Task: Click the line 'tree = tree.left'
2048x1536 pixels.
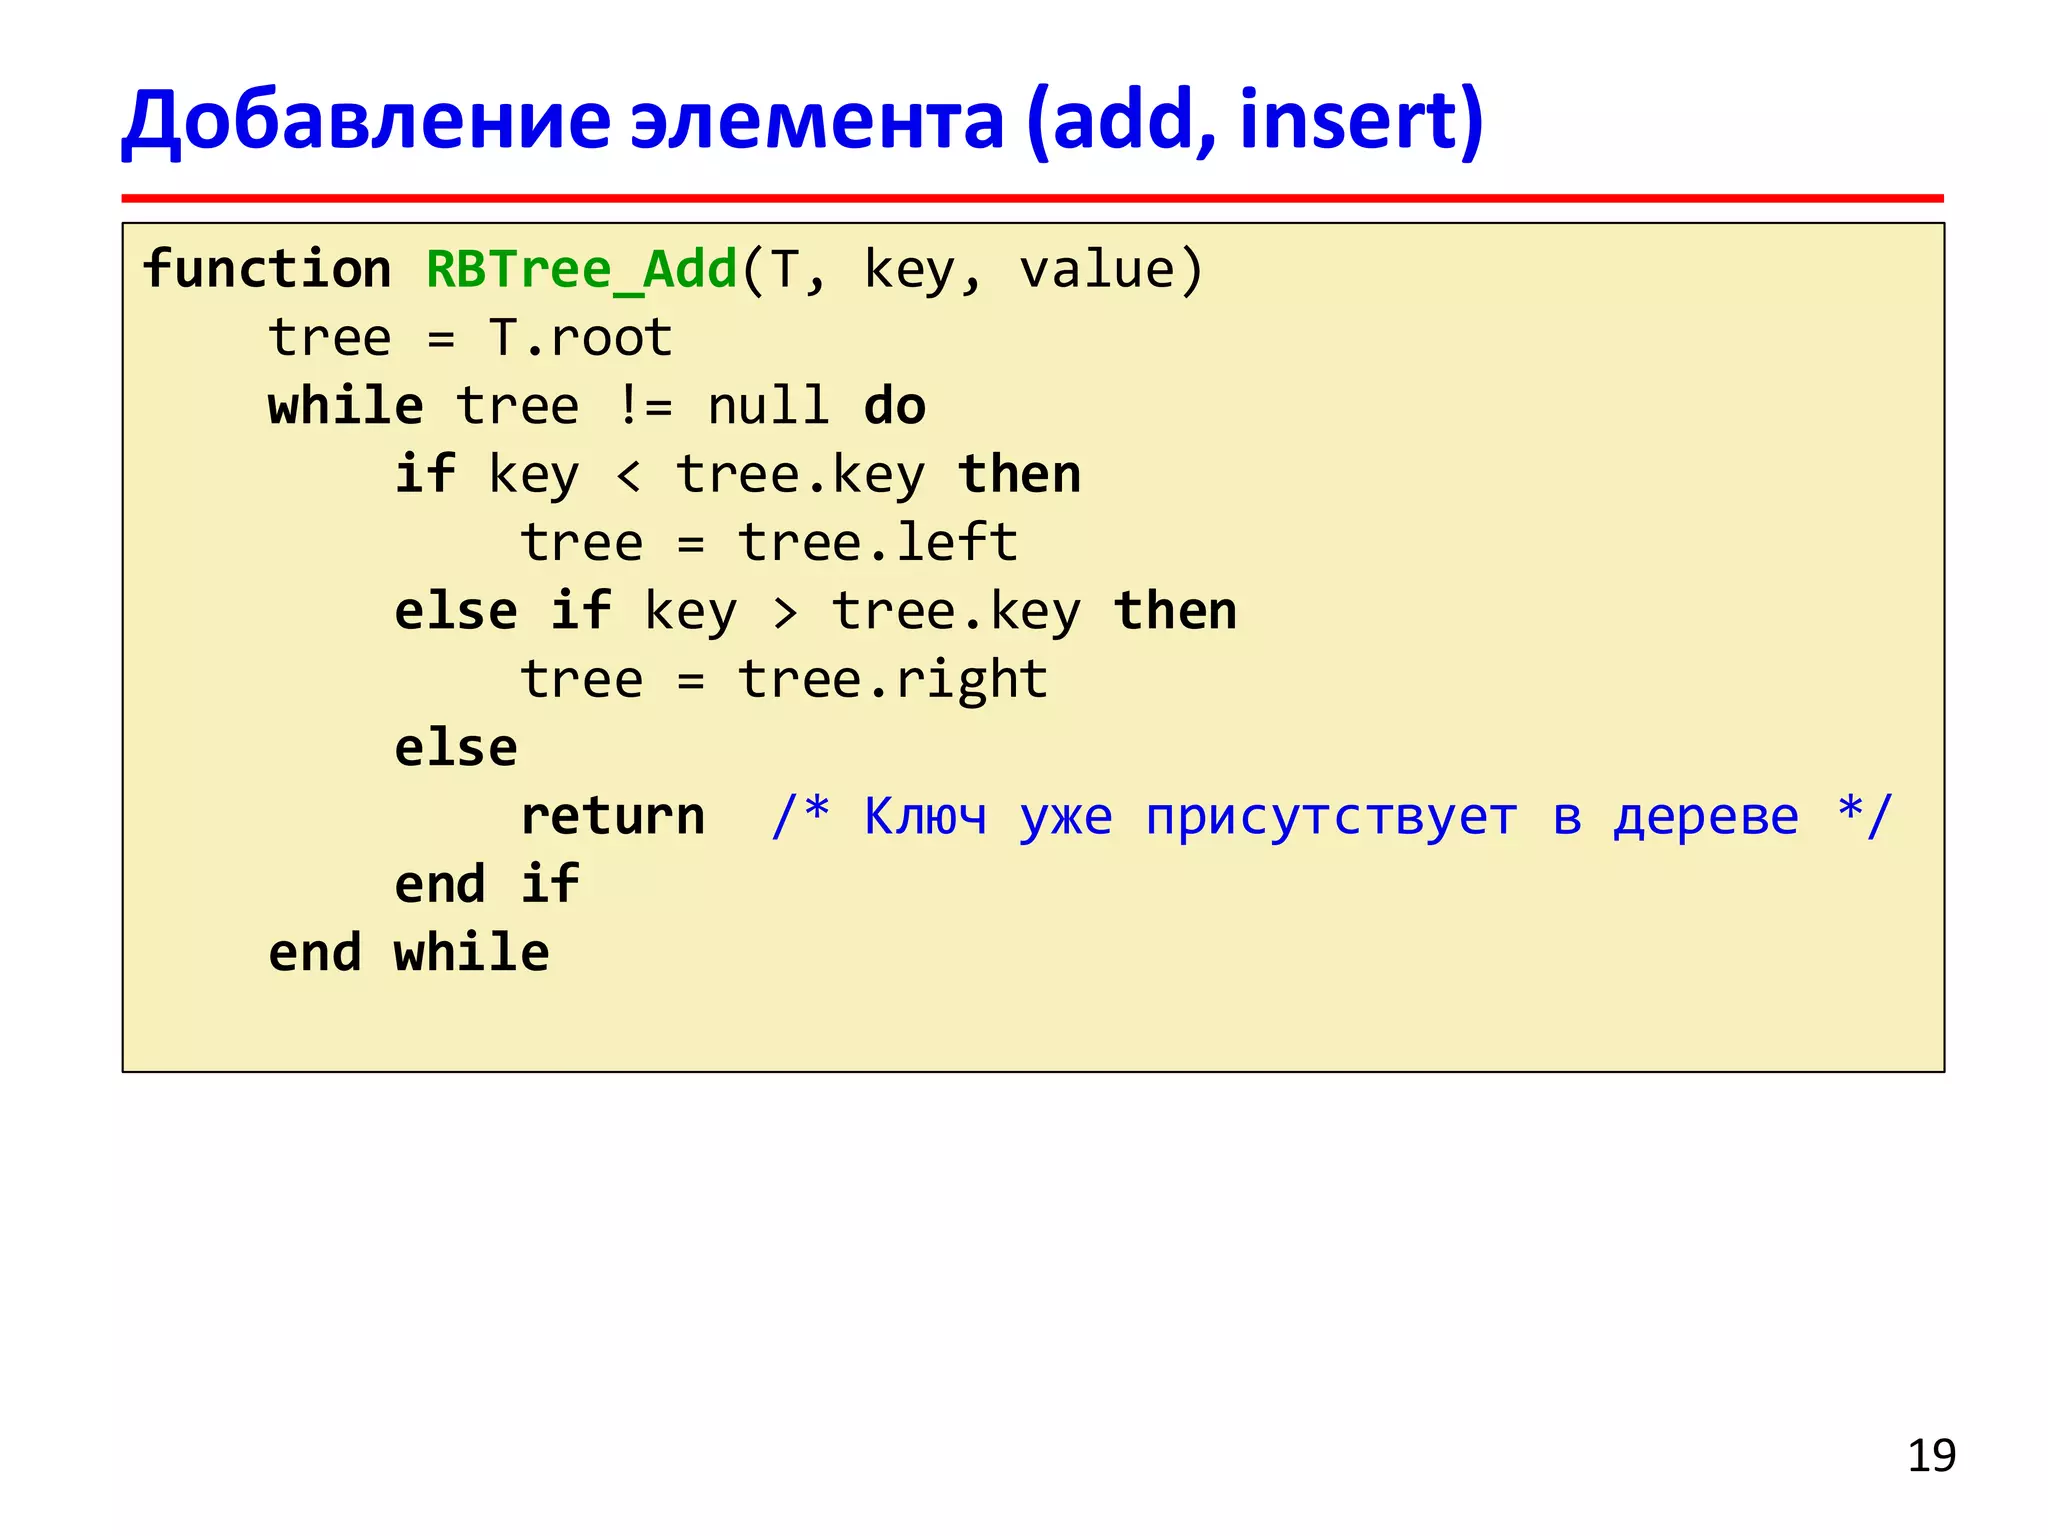Action: tap(768, 543)
